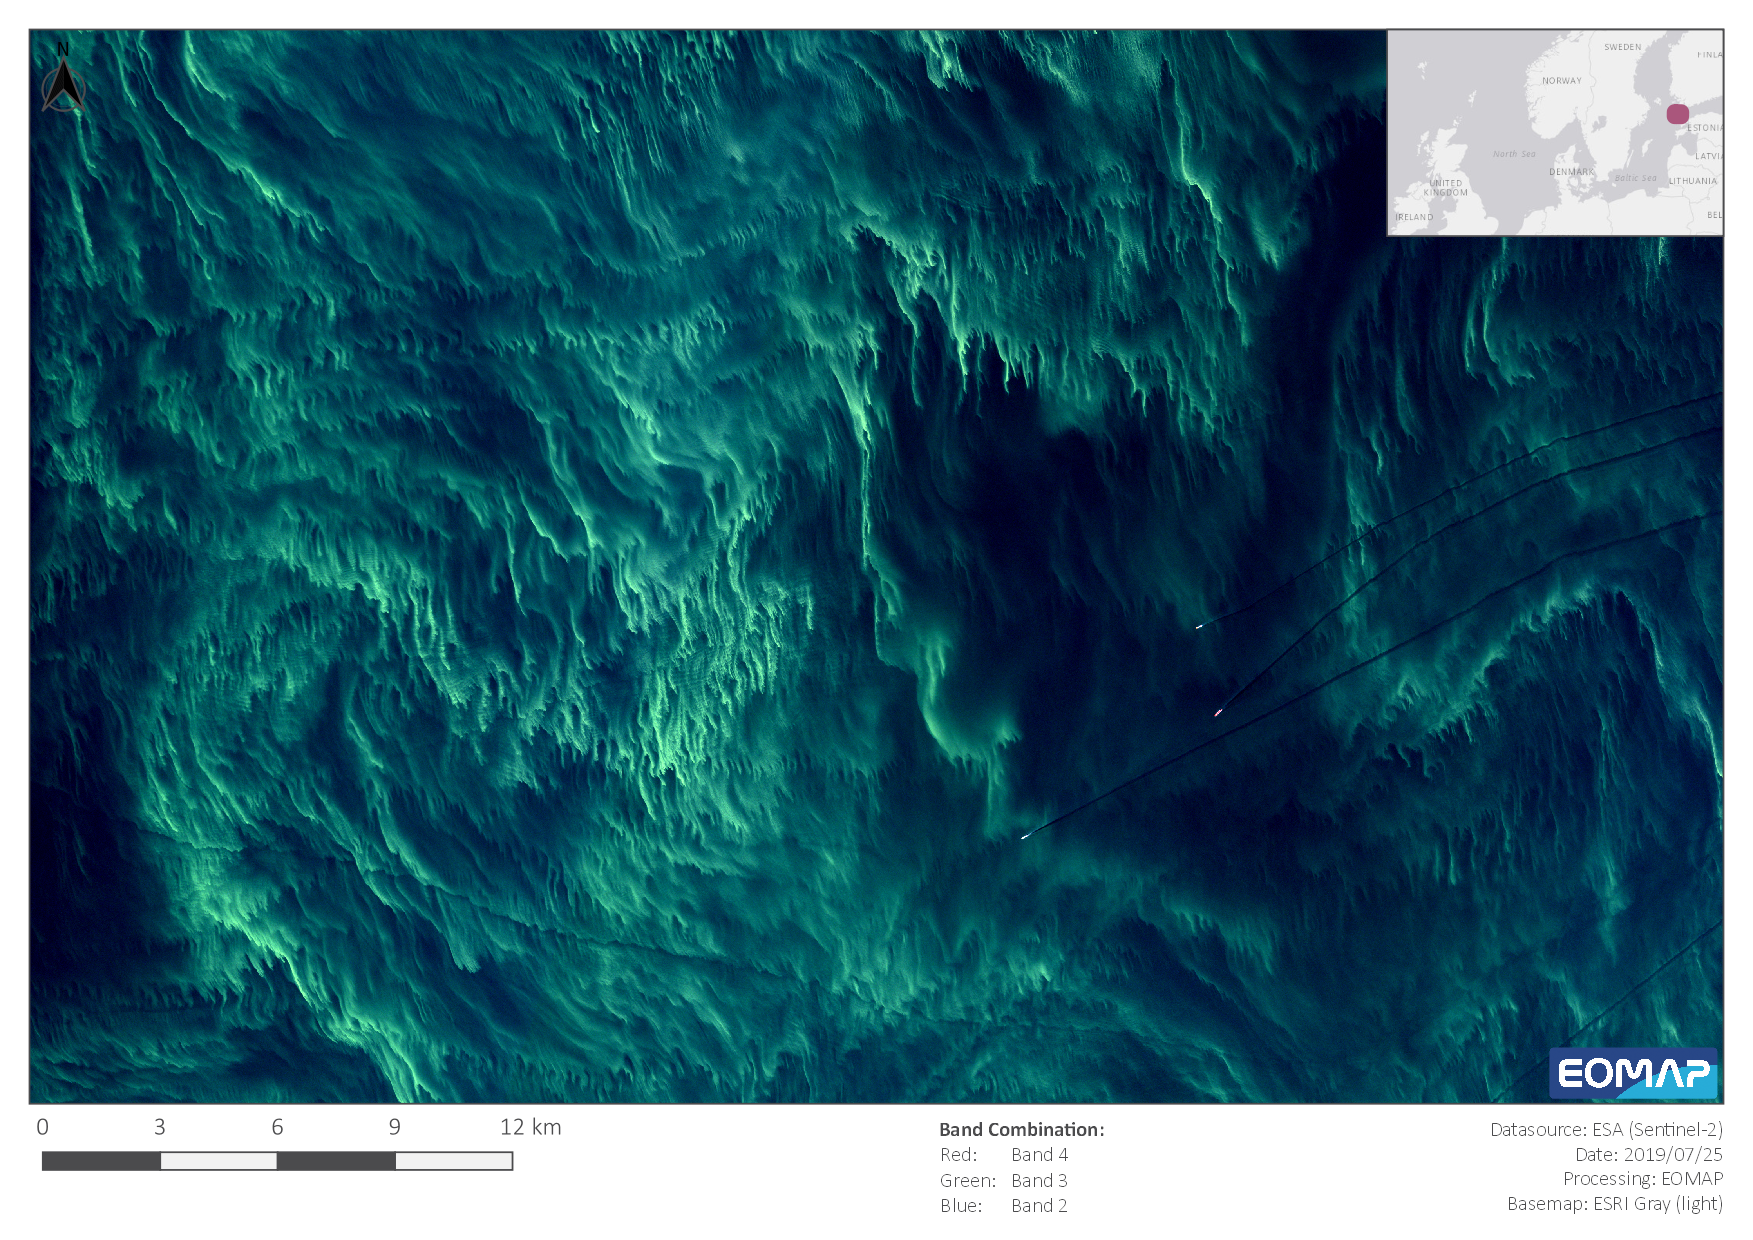This screenshot has width=1753, height=1240.
Task: Select the Blue Band 2 legend entry
Action: (1004, 1206)
